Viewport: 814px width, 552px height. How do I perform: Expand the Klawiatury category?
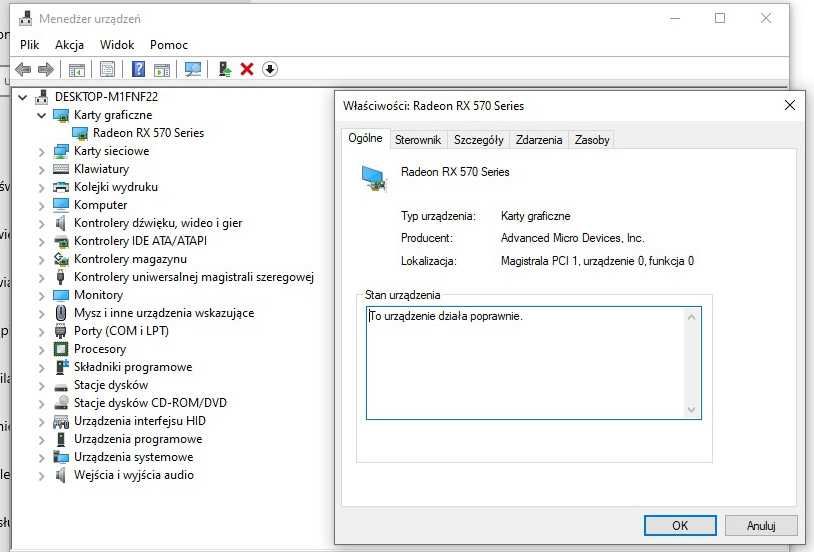(x=42, y=169)
